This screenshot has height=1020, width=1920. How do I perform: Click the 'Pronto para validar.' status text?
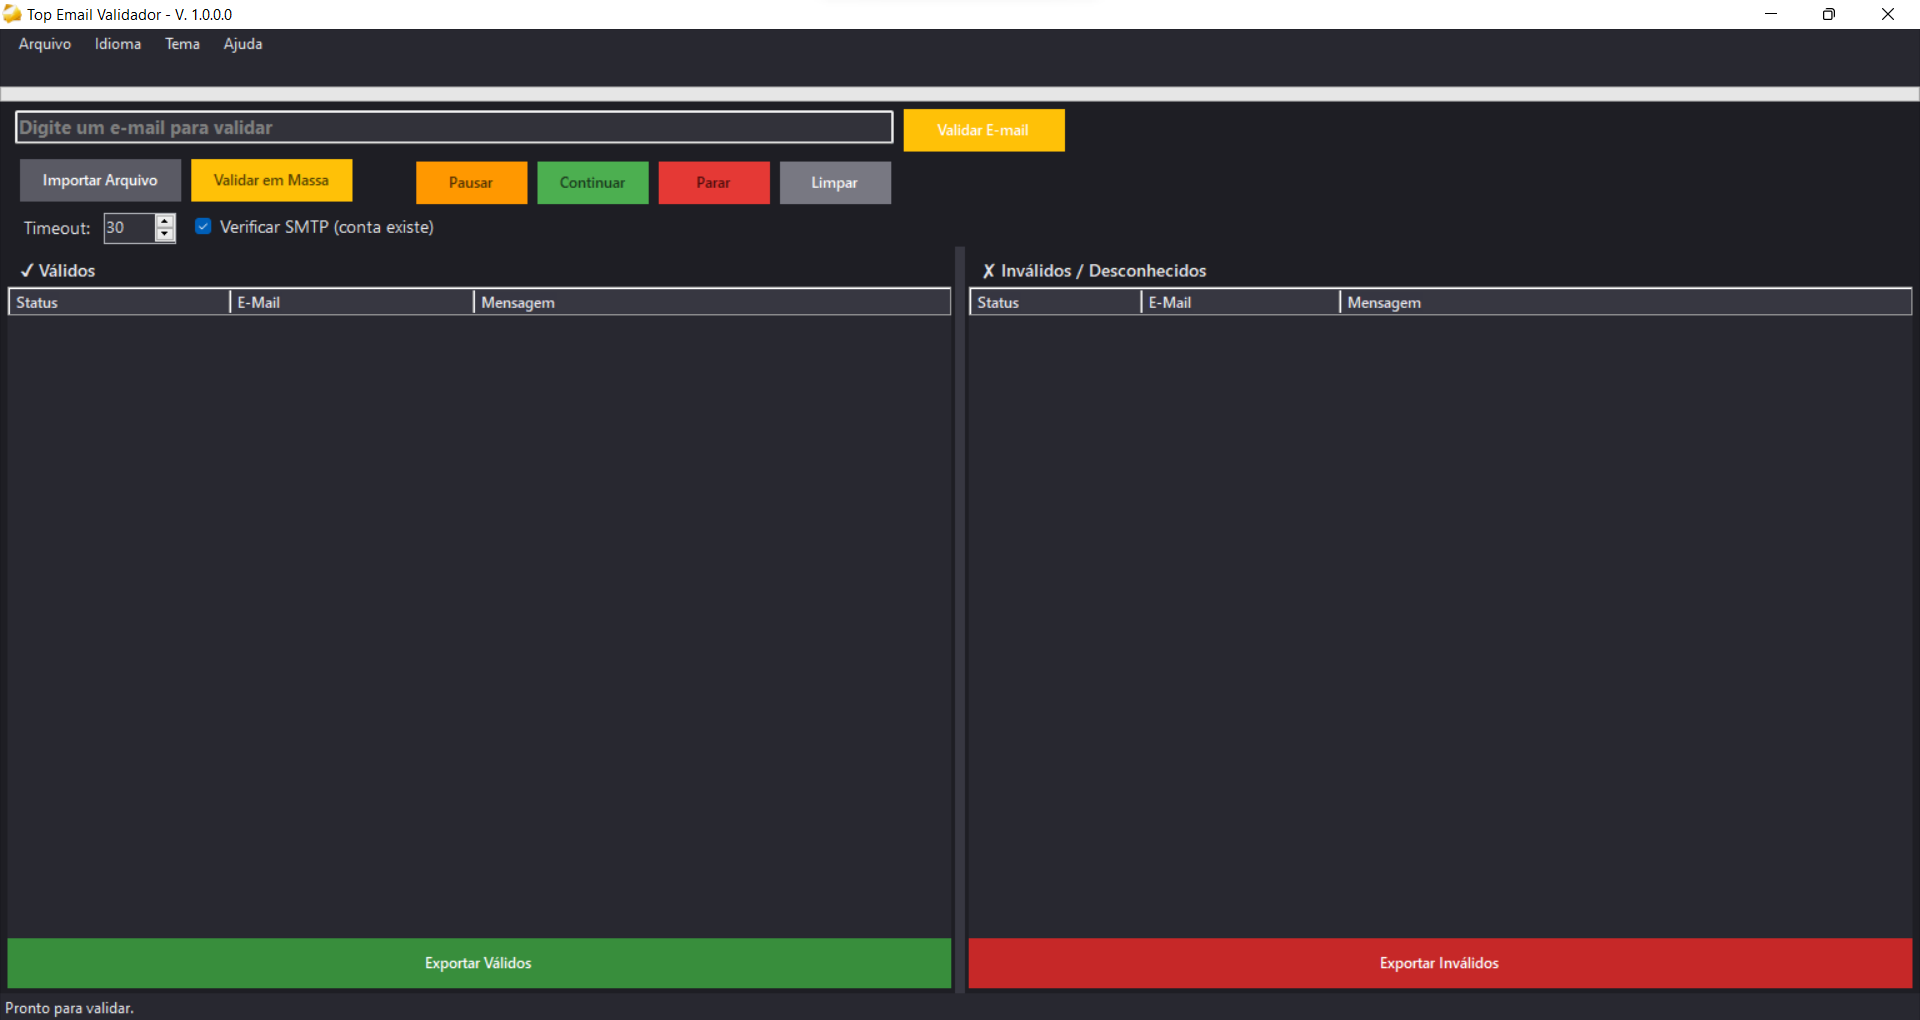(69, 1008)
